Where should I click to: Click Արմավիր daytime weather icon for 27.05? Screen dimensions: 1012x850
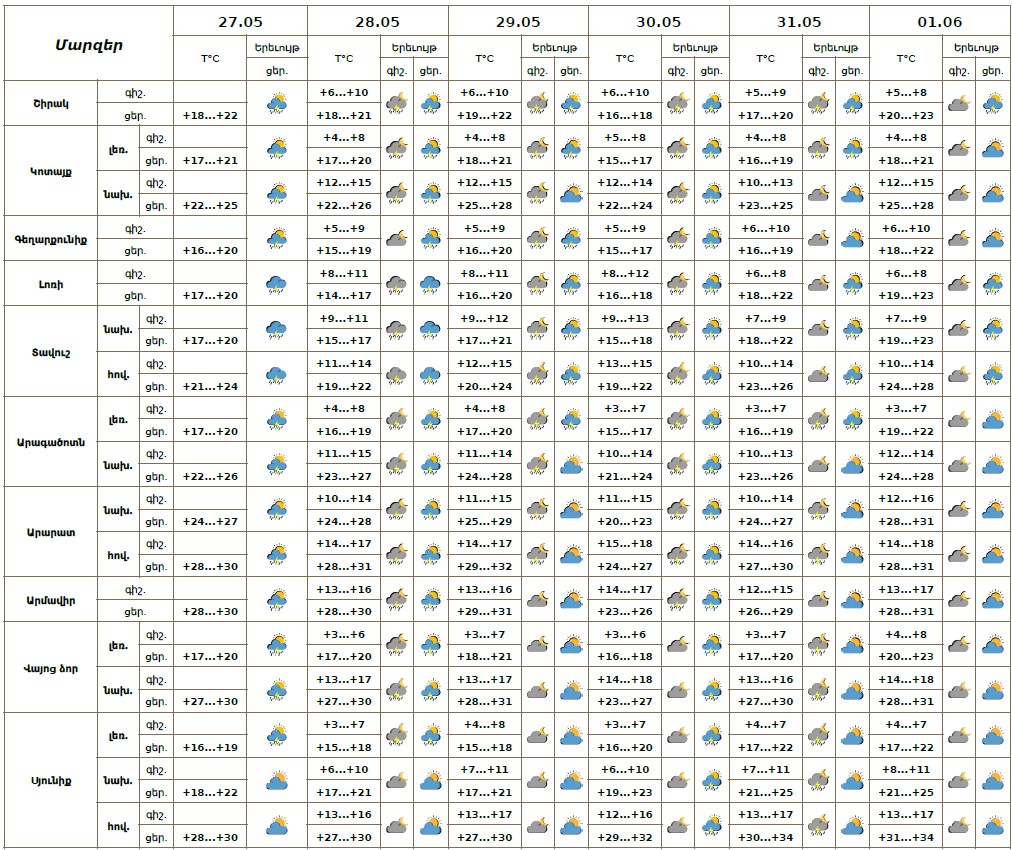click(x=277, y=599)
